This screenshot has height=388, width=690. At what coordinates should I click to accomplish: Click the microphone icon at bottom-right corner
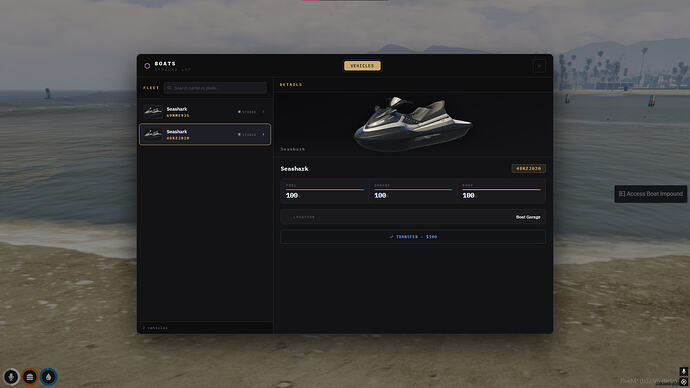click(x=683, y=371)
